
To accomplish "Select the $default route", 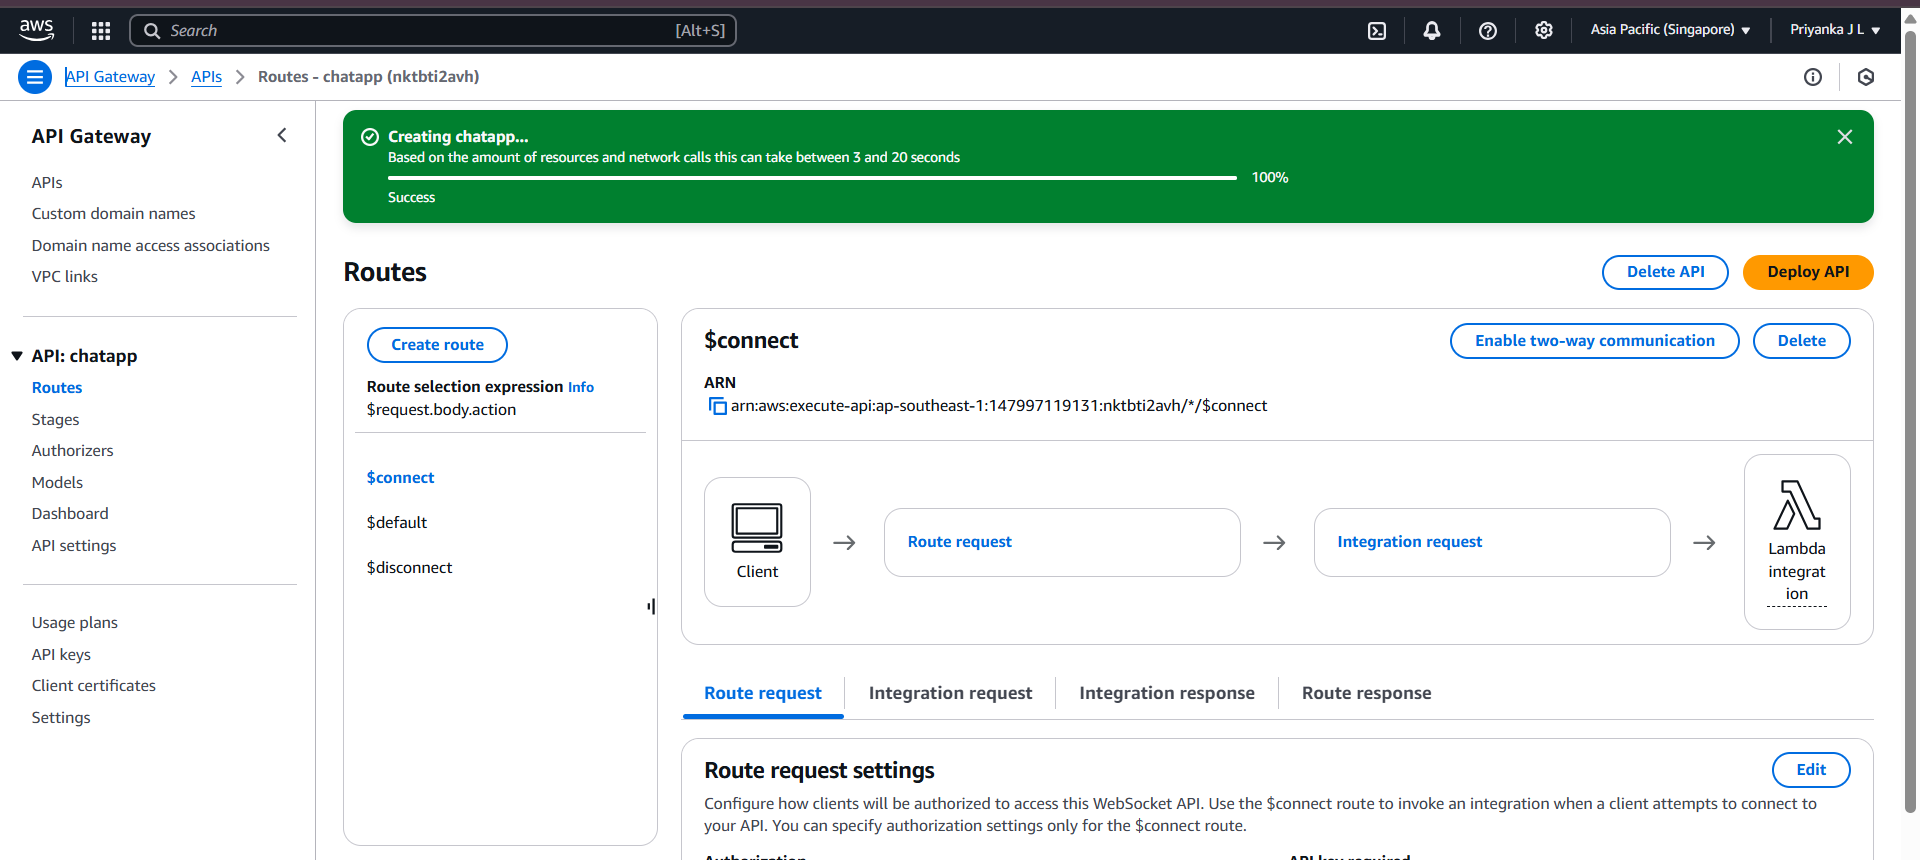I will click(x=396, y=523).
